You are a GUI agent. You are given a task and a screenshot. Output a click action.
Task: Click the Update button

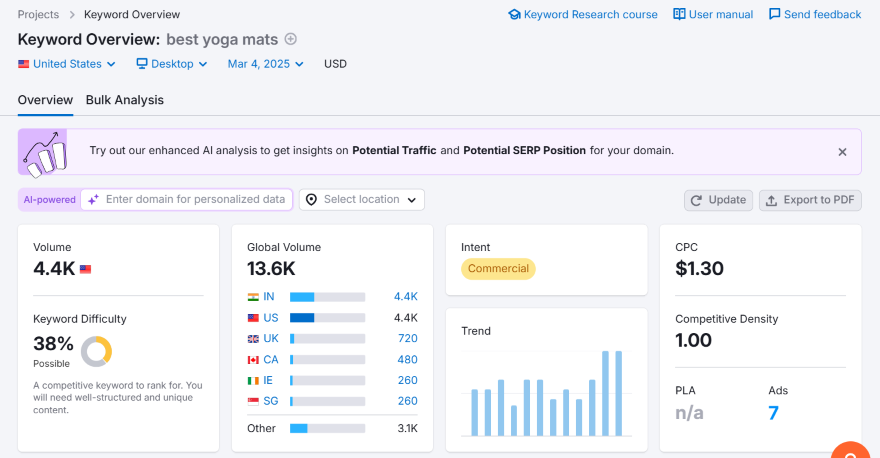718,200
